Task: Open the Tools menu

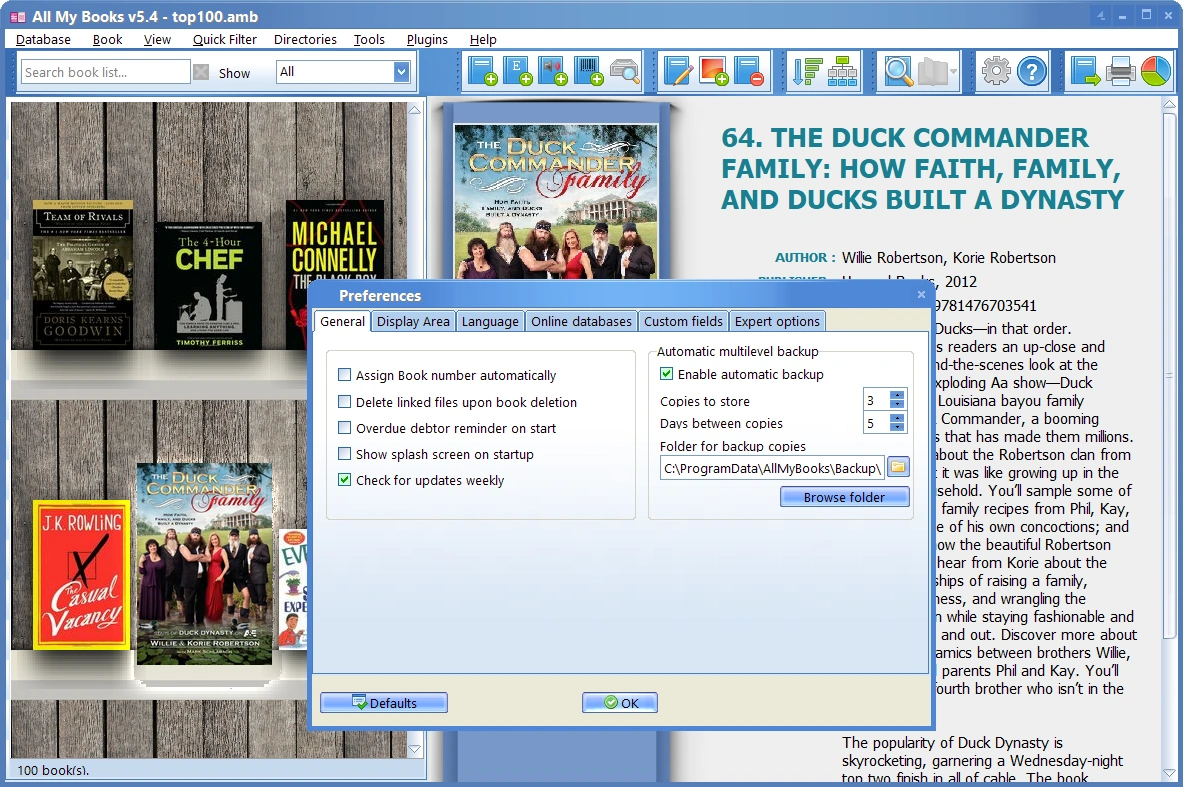Action: (369, 39)
